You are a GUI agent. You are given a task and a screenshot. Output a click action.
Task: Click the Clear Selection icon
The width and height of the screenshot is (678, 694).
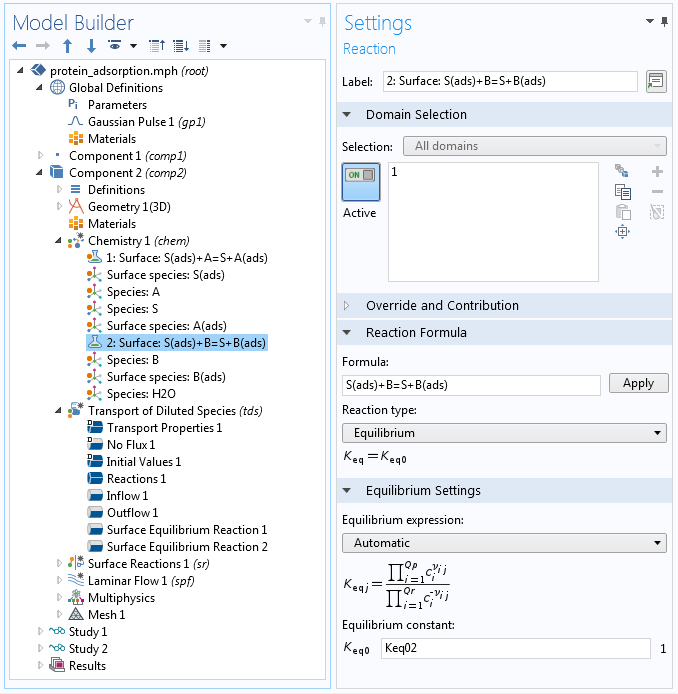click(657, 212)
